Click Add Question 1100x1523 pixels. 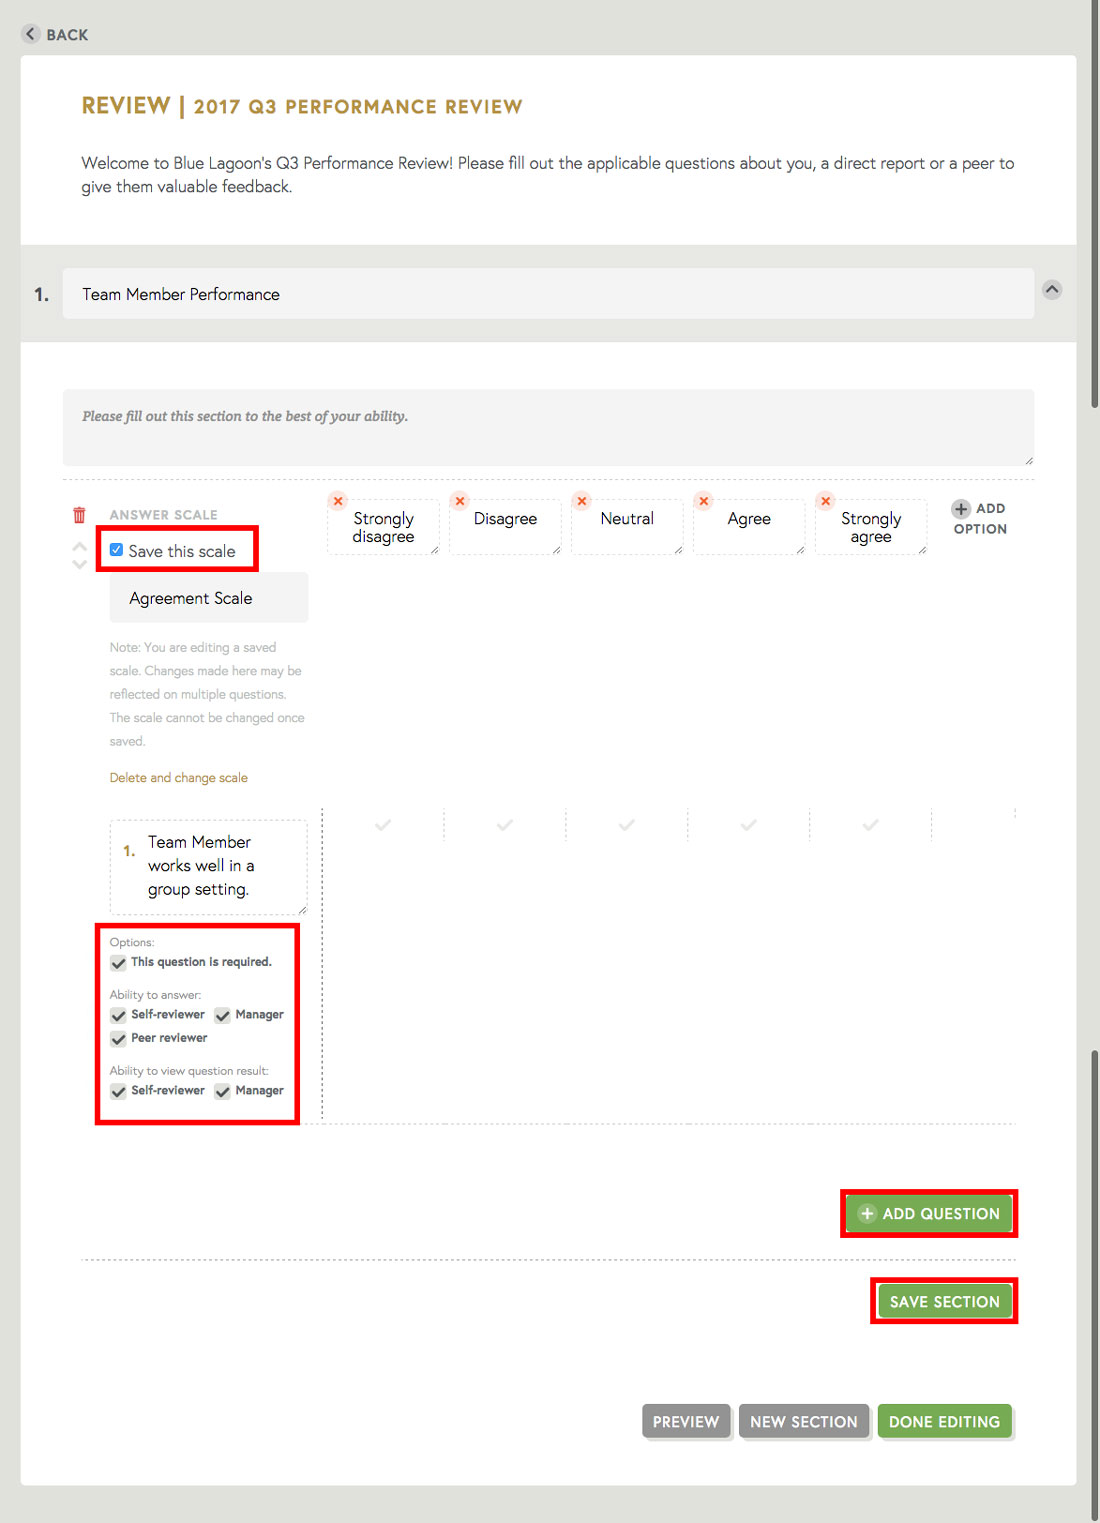point(928,1213)
